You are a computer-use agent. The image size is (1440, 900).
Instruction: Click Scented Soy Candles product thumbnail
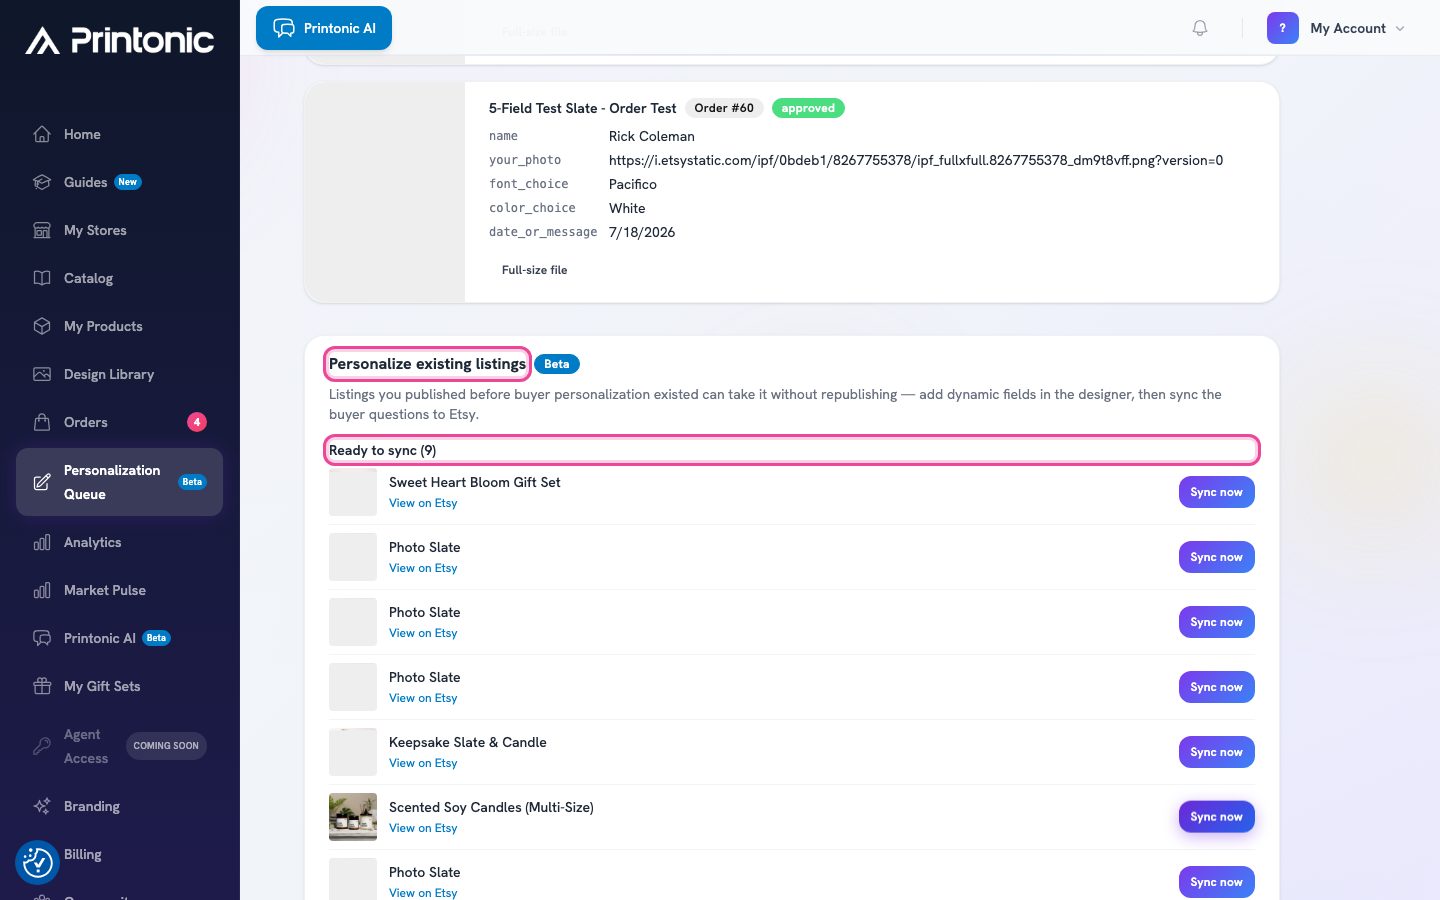coord(353,817)
